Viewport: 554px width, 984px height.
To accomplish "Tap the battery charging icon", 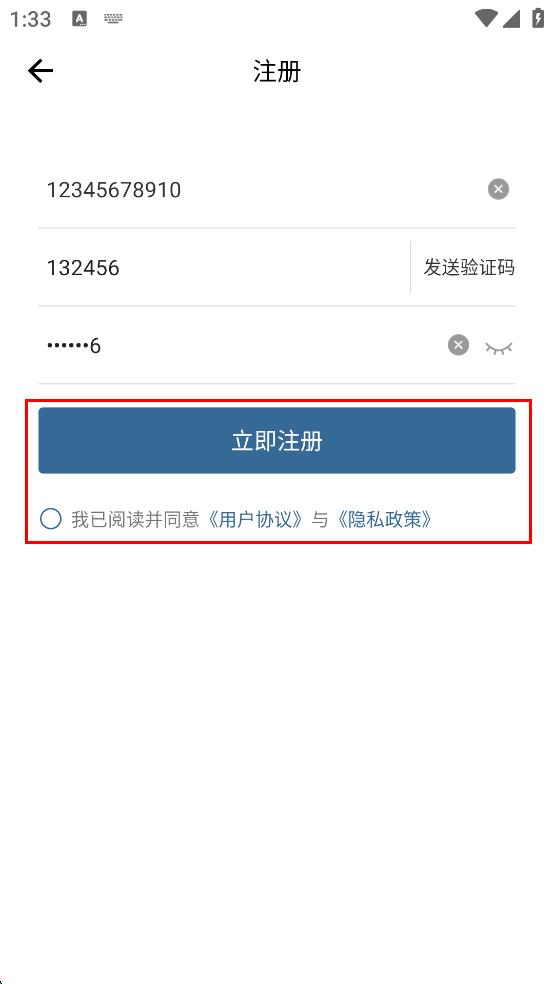I will pyautogui.click(x=538, y=18).
